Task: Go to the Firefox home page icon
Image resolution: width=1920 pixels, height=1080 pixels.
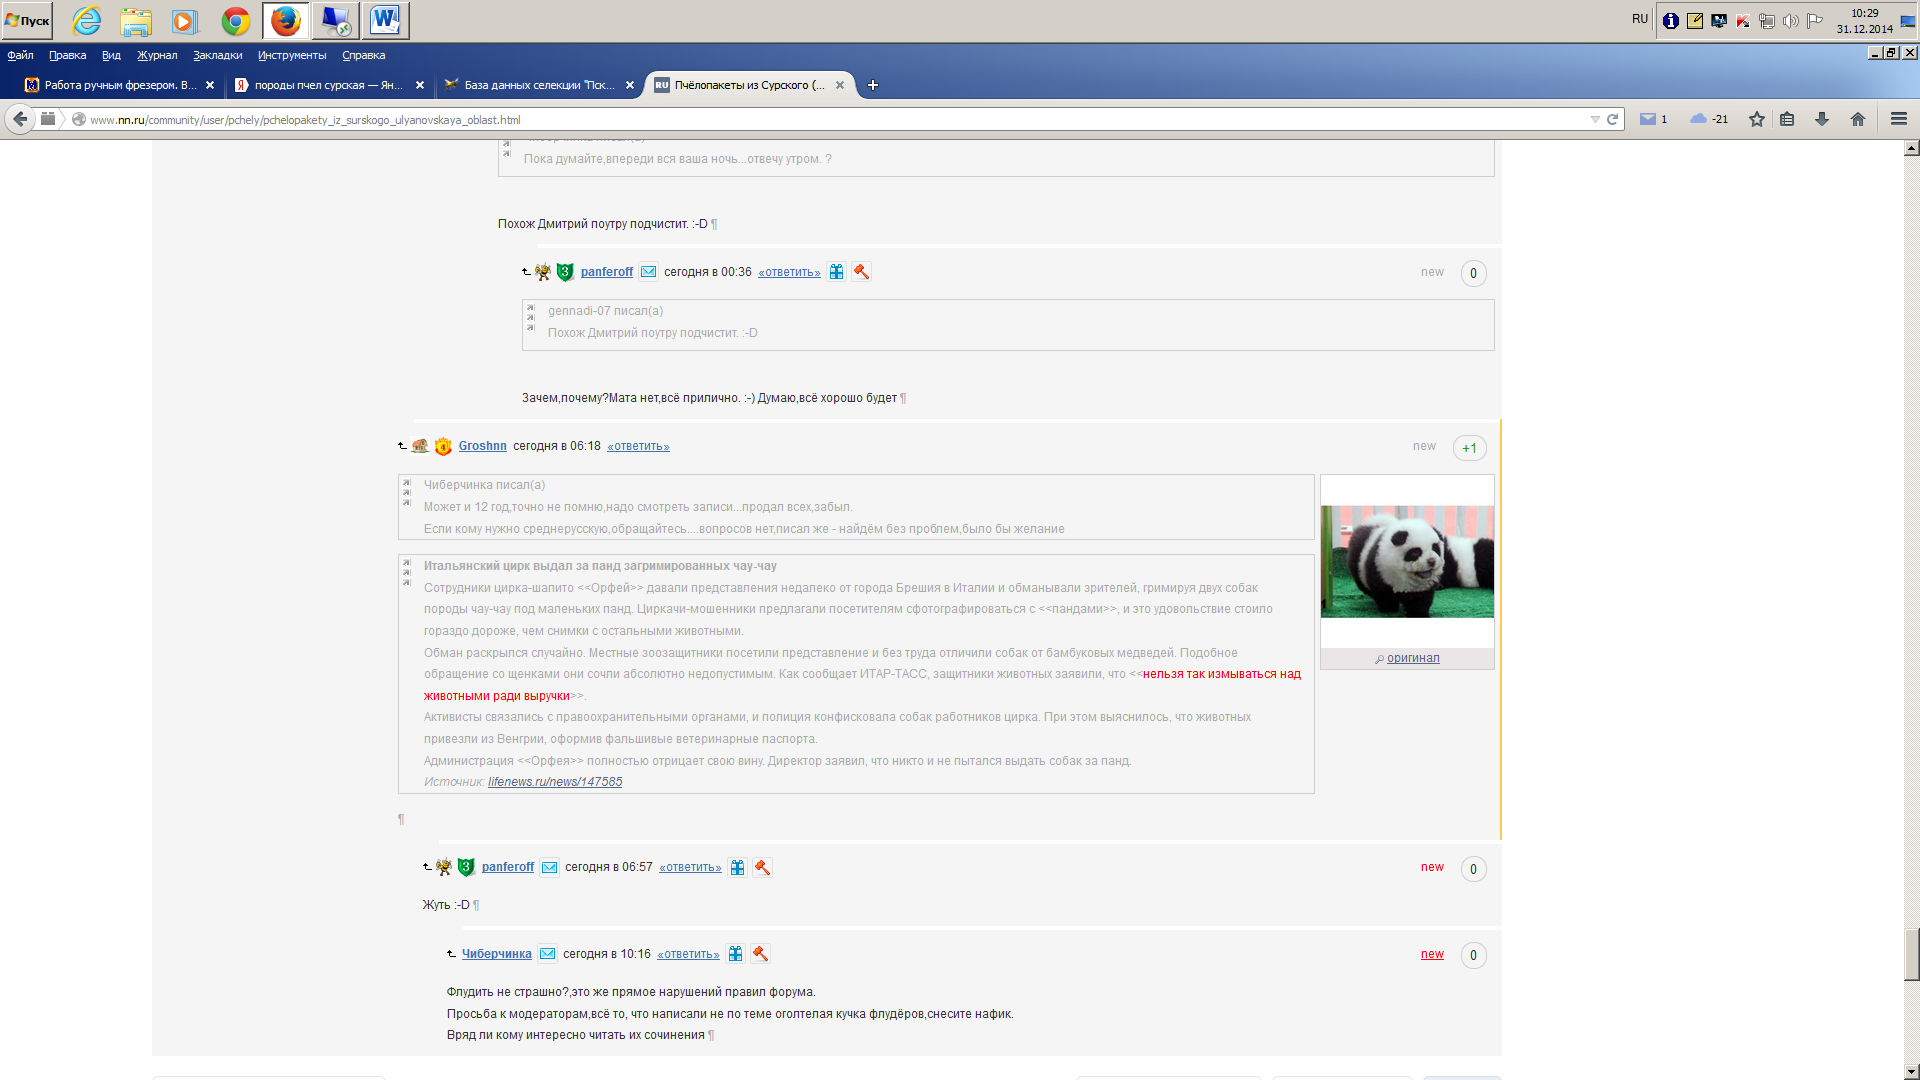Action: coord(1858,119)
